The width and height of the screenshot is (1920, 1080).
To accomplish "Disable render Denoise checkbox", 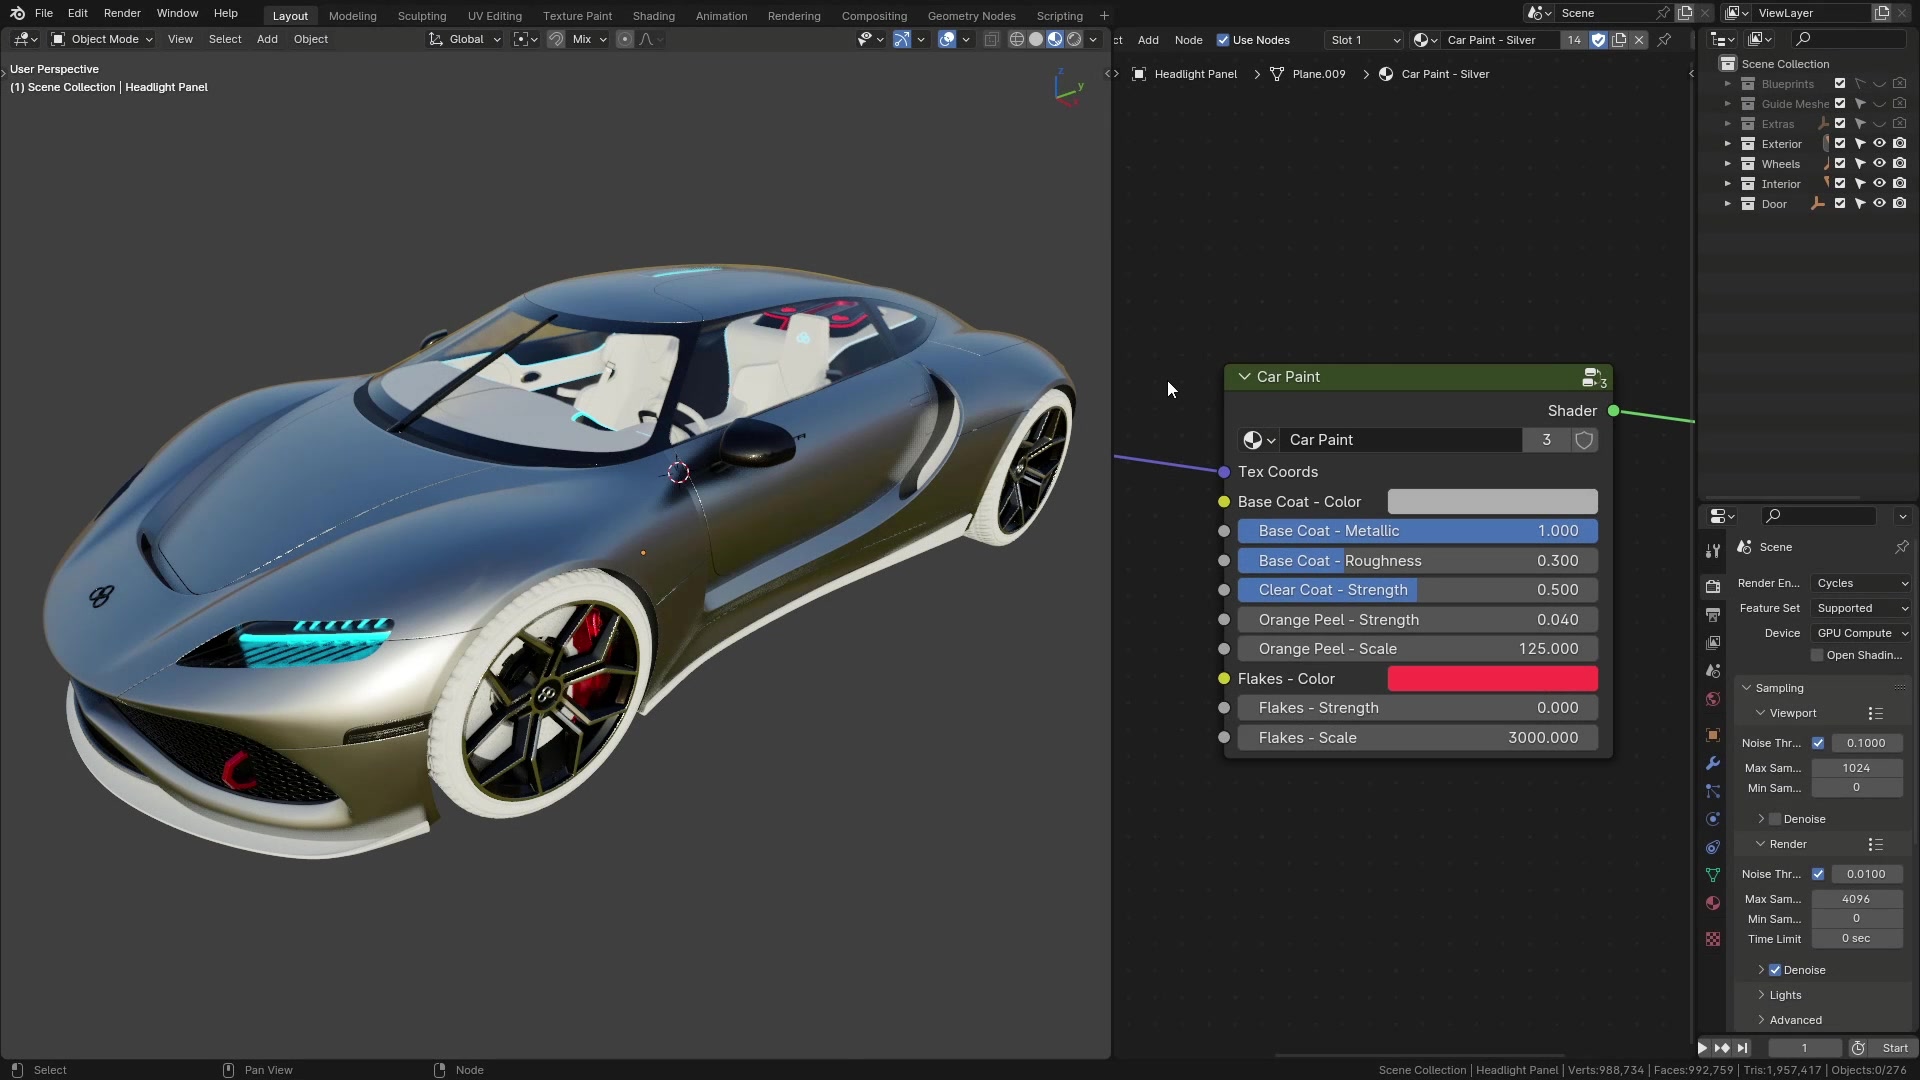I will 1775,970.
